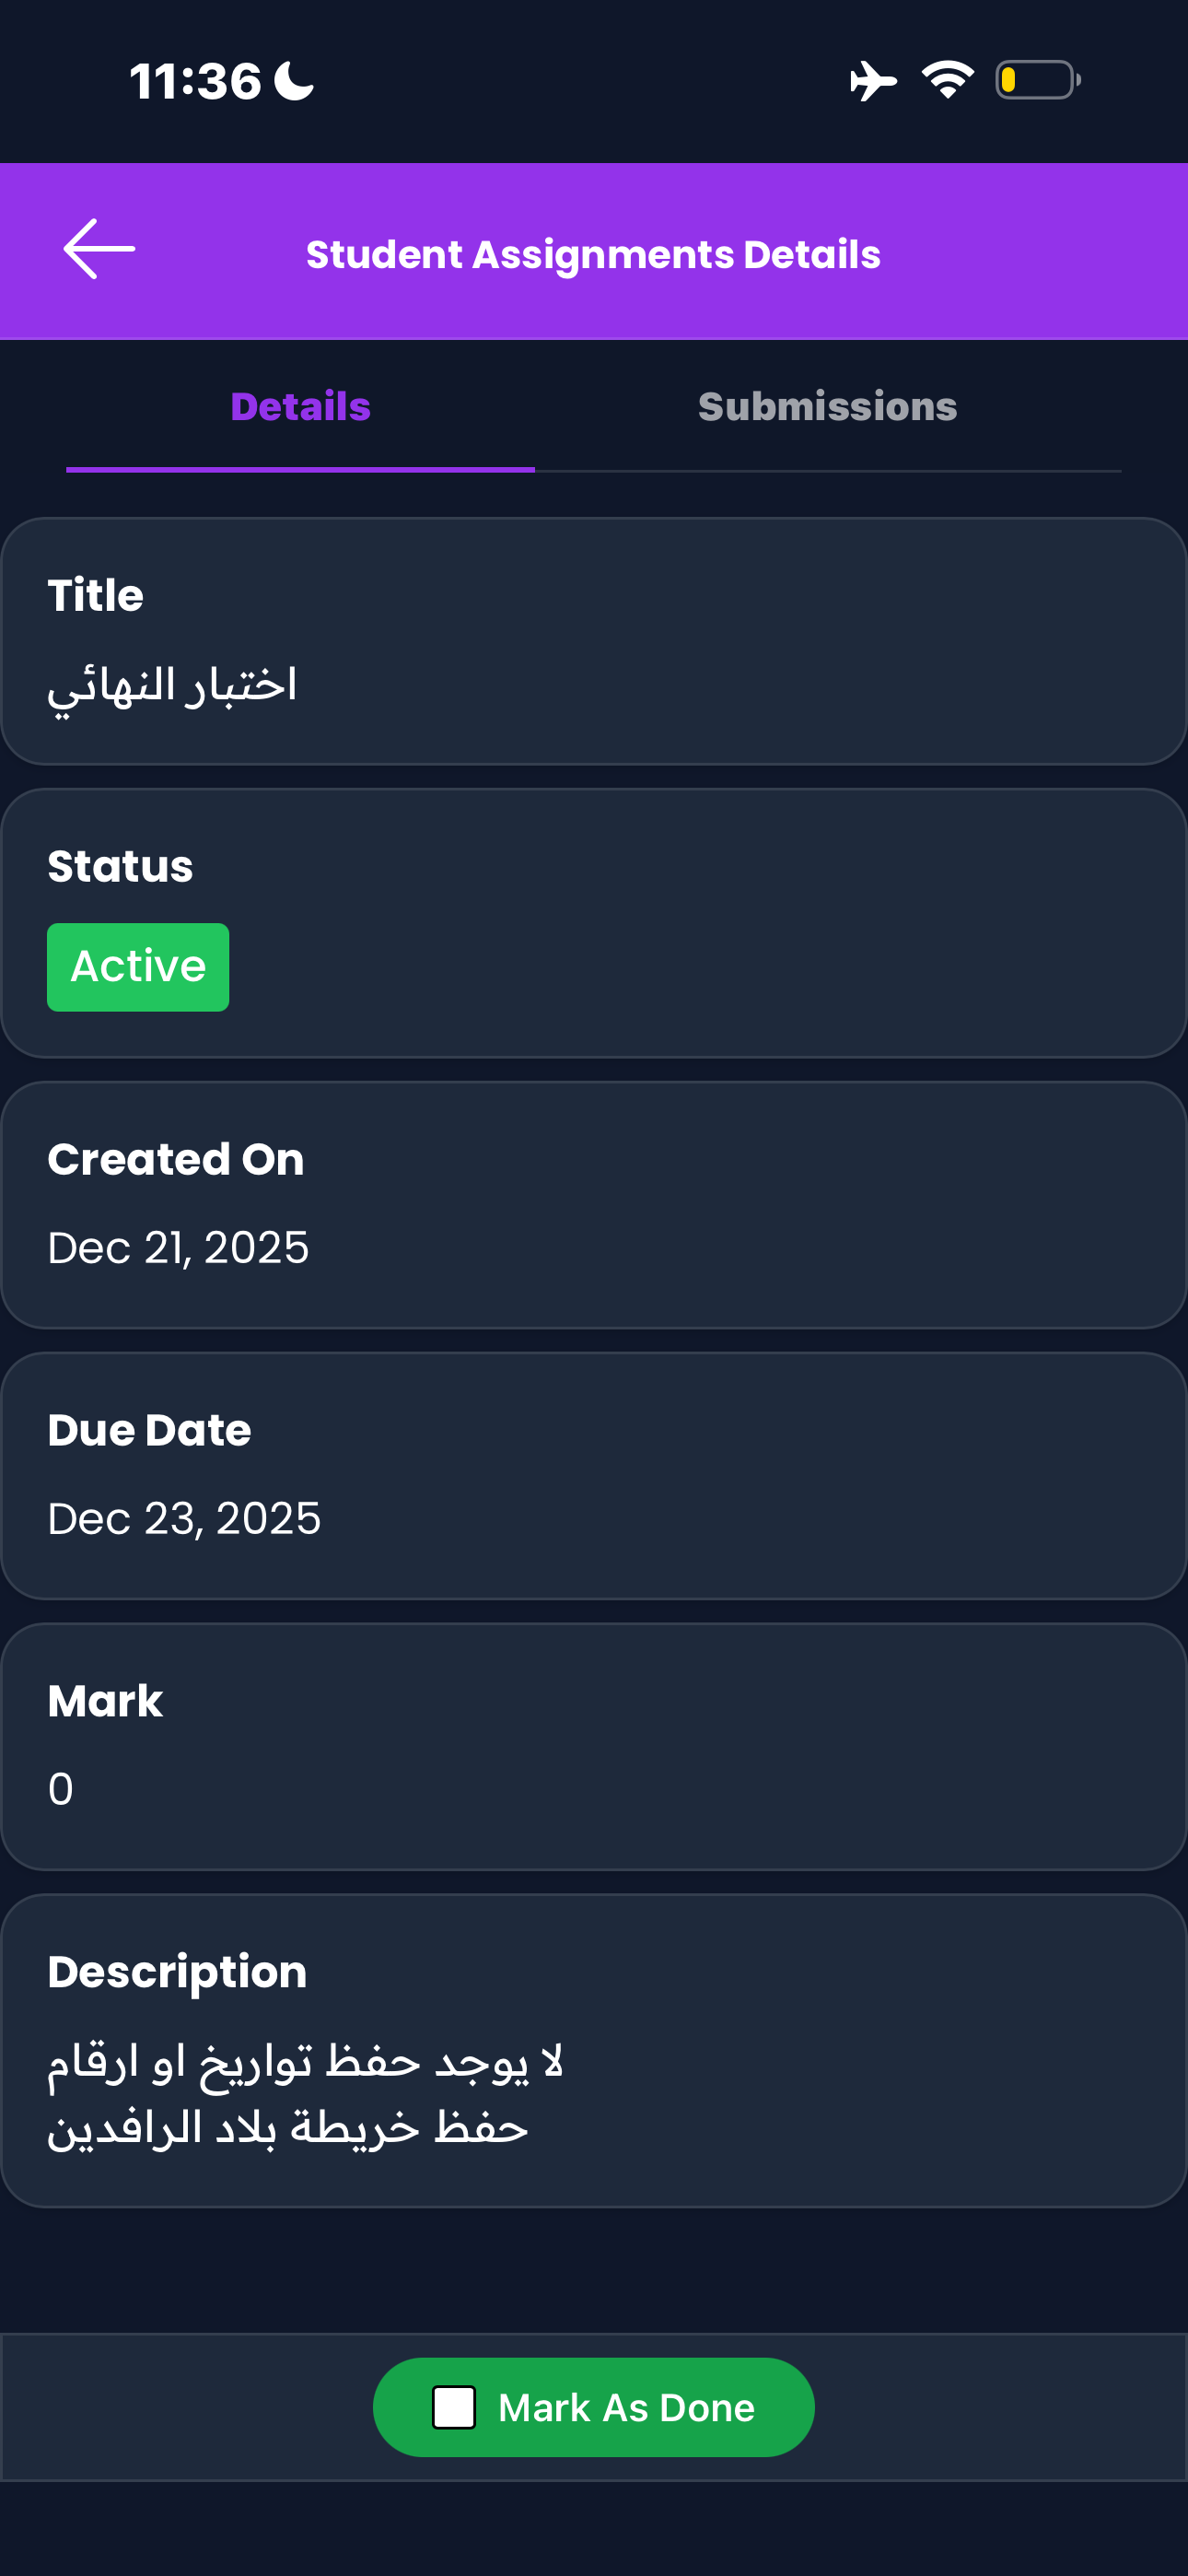
Task: Check the Mark As Done checkbox
Action: point(454,2407)
